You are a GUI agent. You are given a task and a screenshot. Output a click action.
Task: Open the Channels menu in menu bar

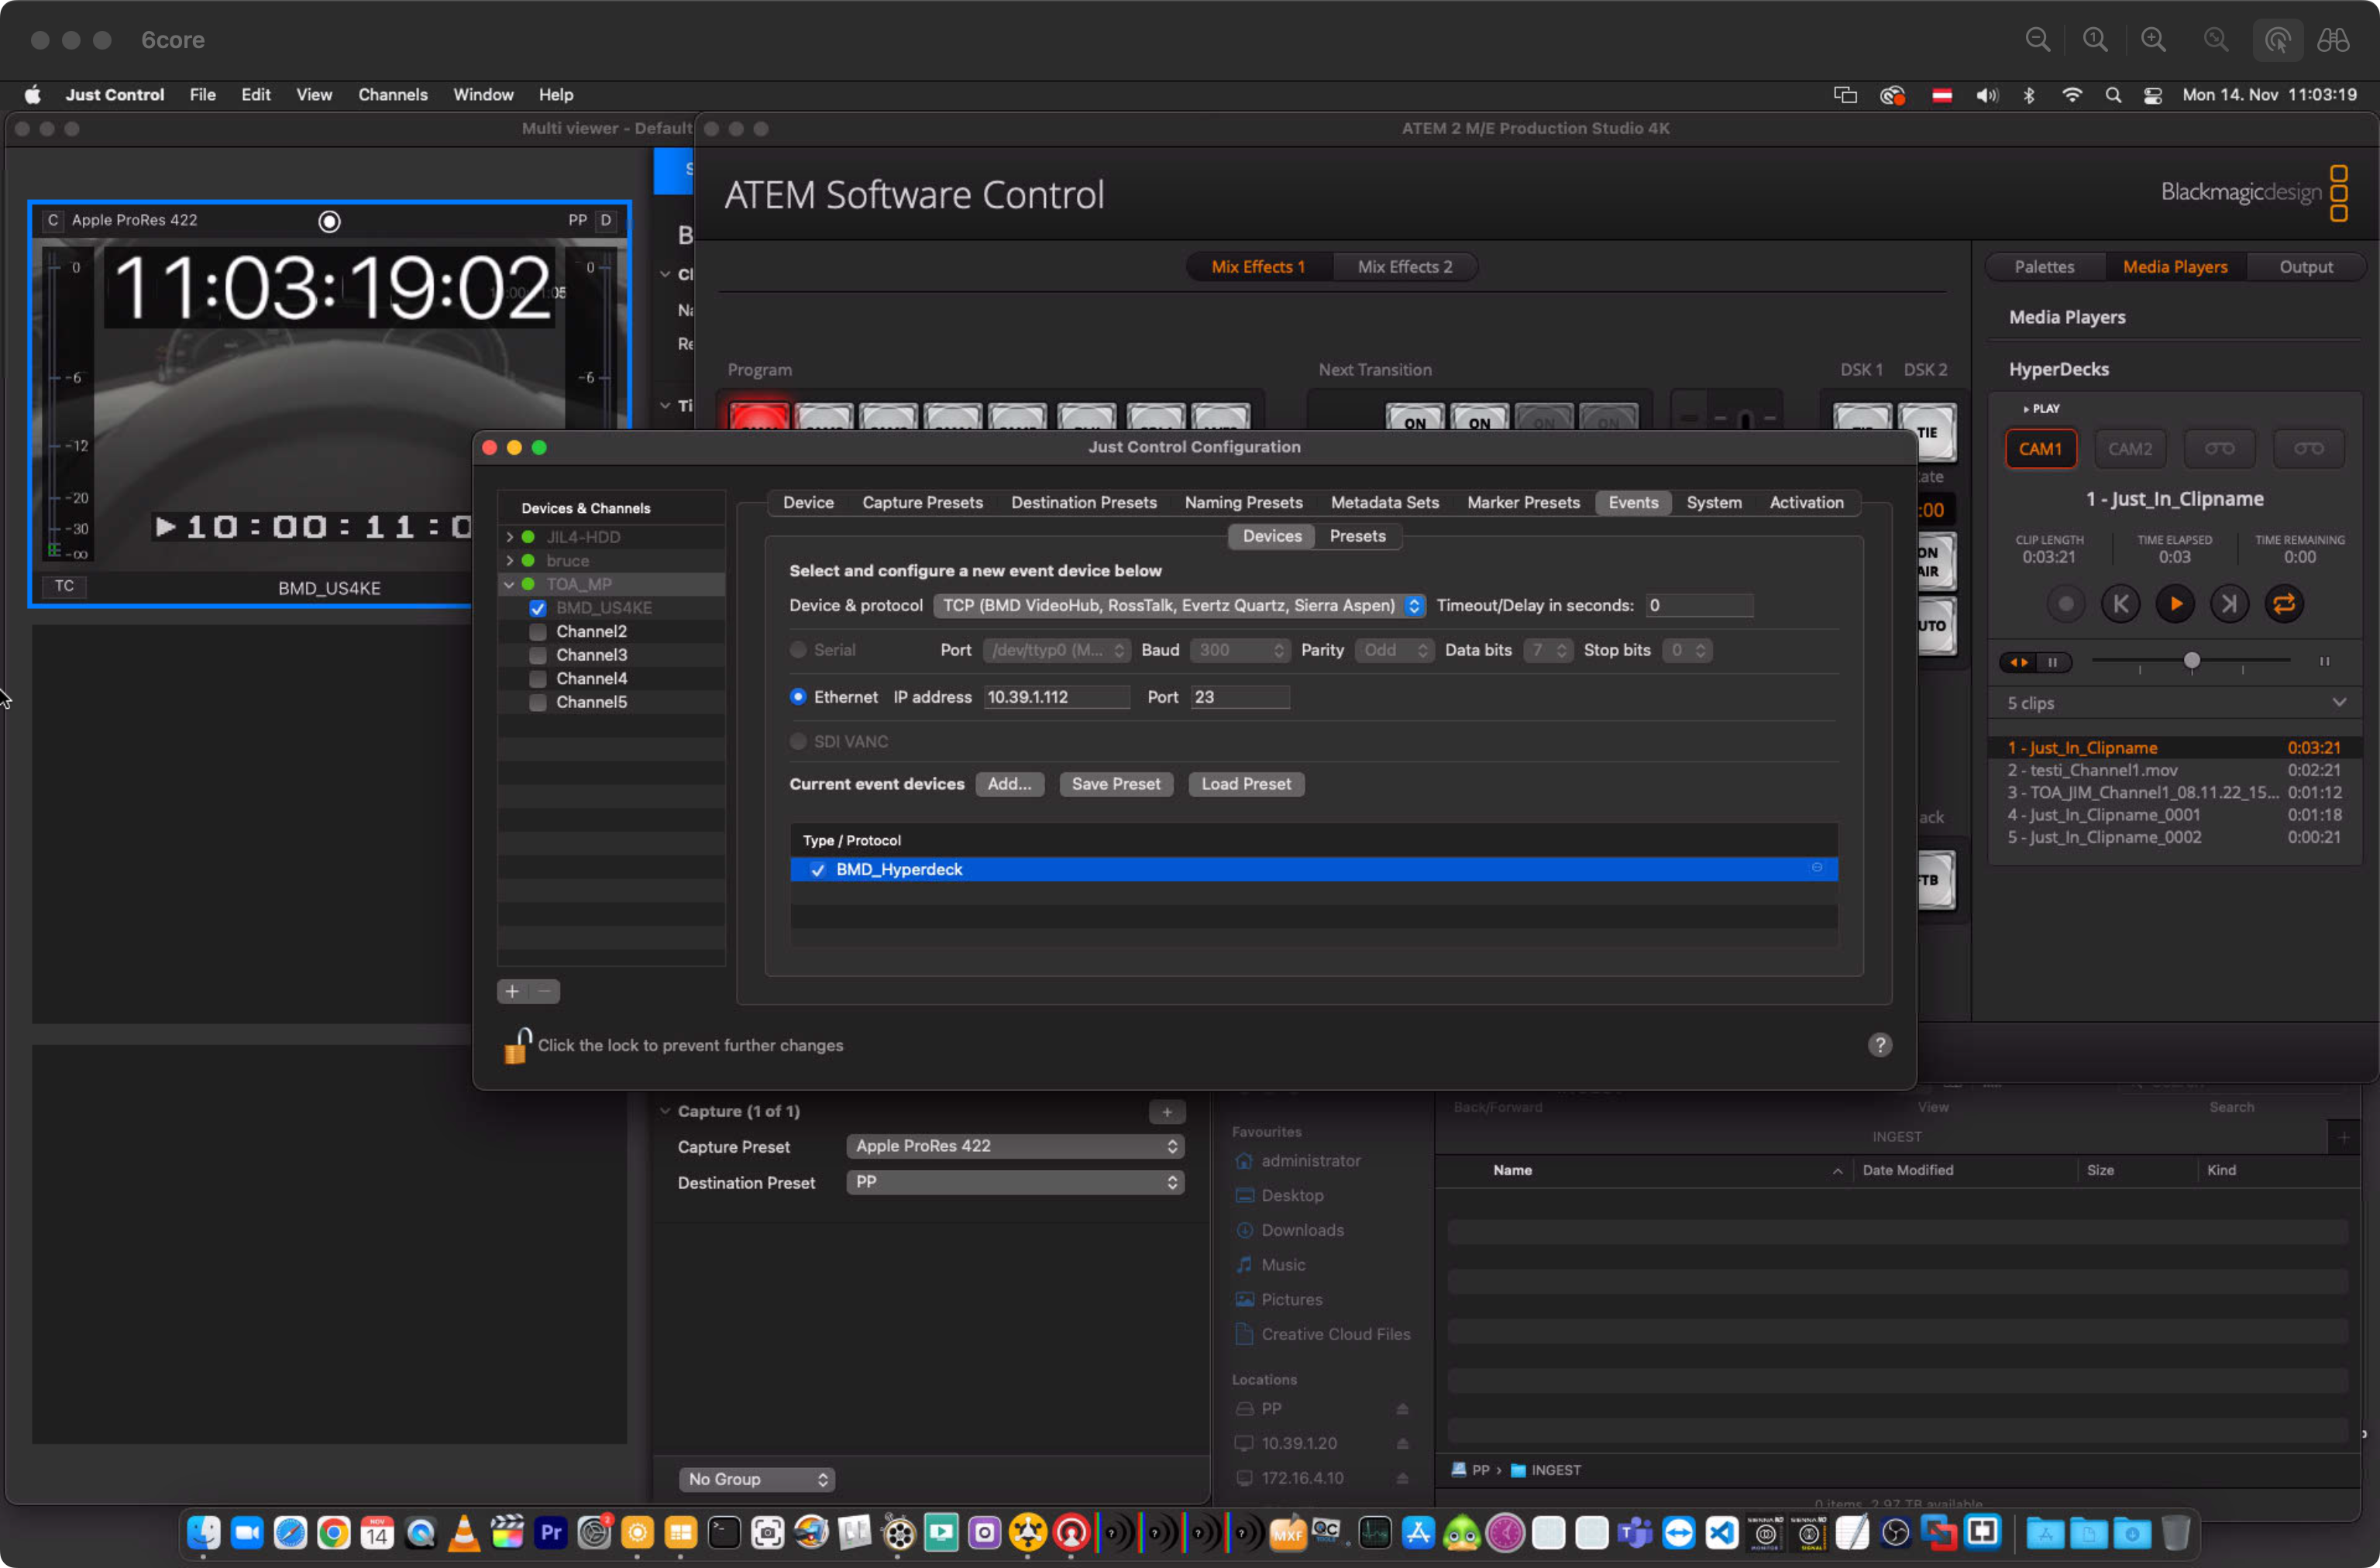point(392,95)
